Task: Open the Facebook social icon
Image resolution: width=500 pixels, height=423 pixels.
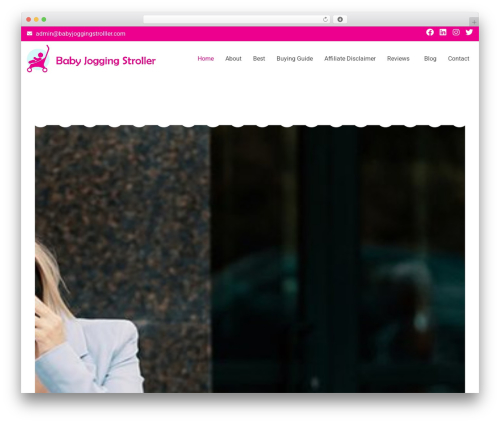Action: [430, 32]
